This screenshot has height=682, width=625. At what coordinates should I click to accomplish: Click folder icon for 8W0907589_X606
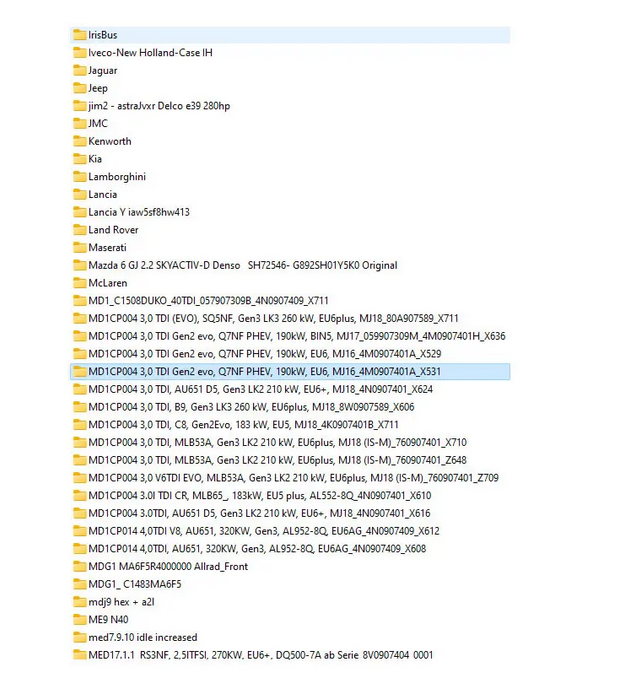[80, 407]
